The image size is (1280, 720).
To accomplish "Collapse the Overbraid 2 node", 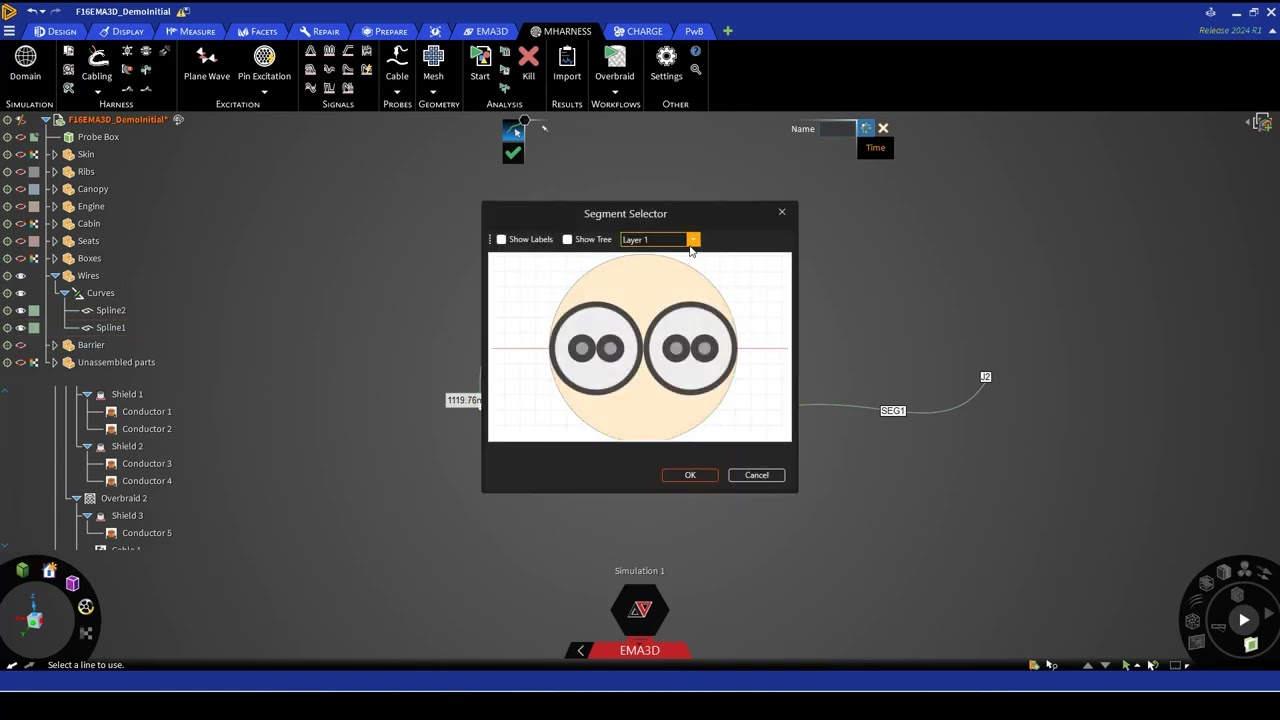I will click(76, 498).
